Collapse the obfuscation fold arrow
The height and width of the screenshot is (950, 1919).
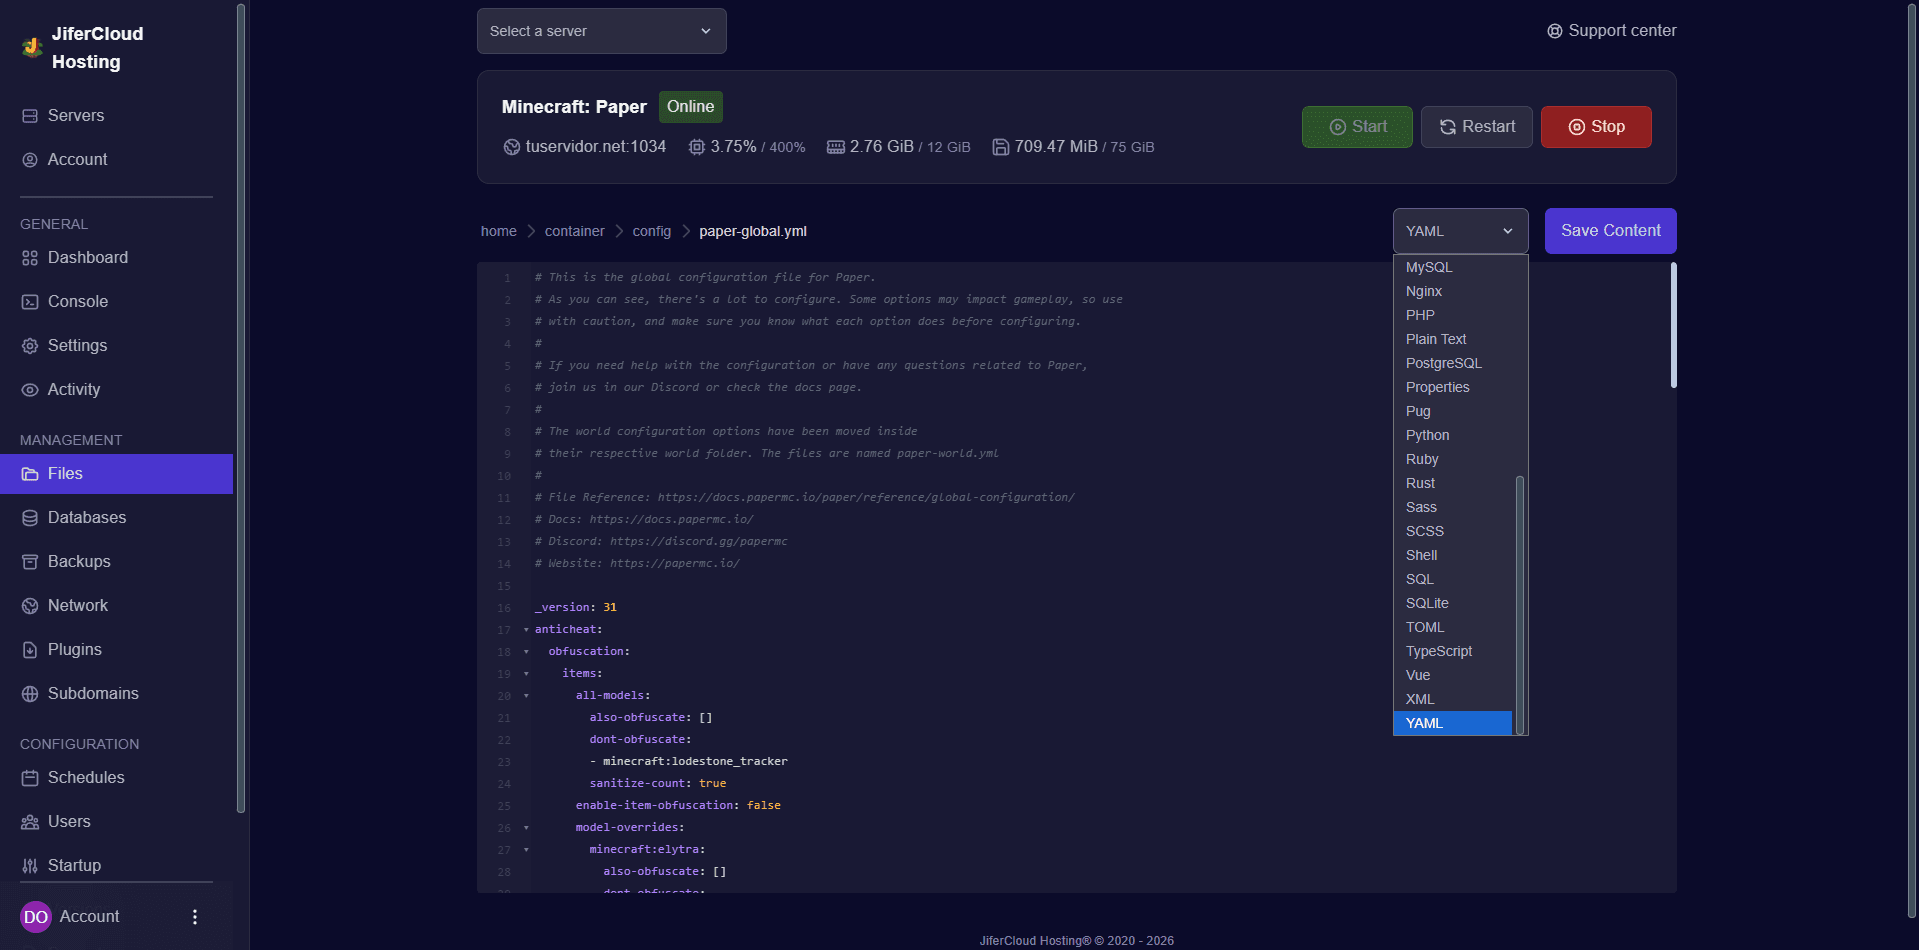526,652
